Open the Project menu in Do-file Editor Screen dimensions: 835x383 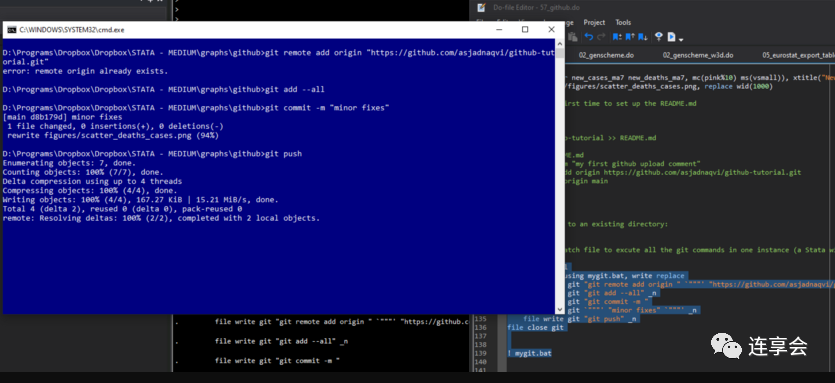click(594, 22)
